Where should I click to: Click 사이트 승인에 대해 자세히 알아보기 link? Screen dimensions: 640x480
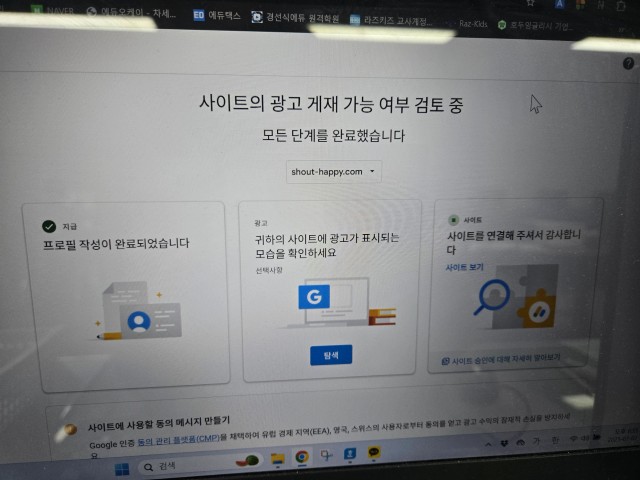pos(503,358)
